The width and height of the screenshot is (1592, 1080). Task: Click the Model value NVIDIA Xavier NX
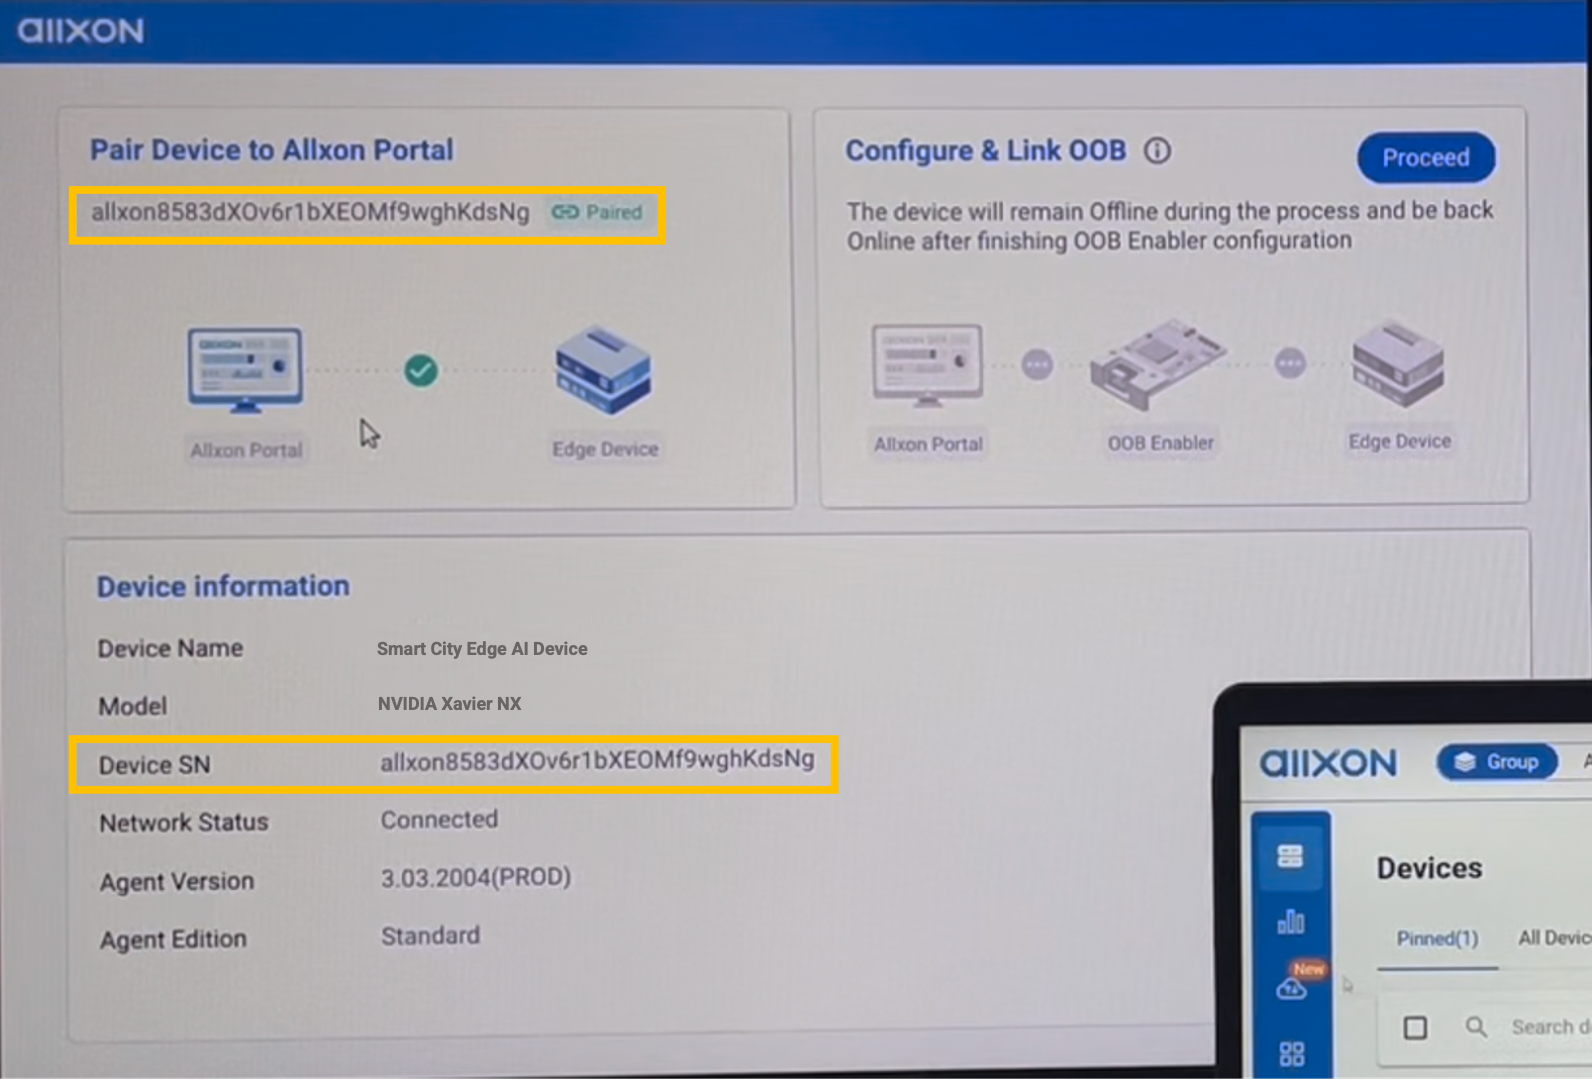click(449, 704)
